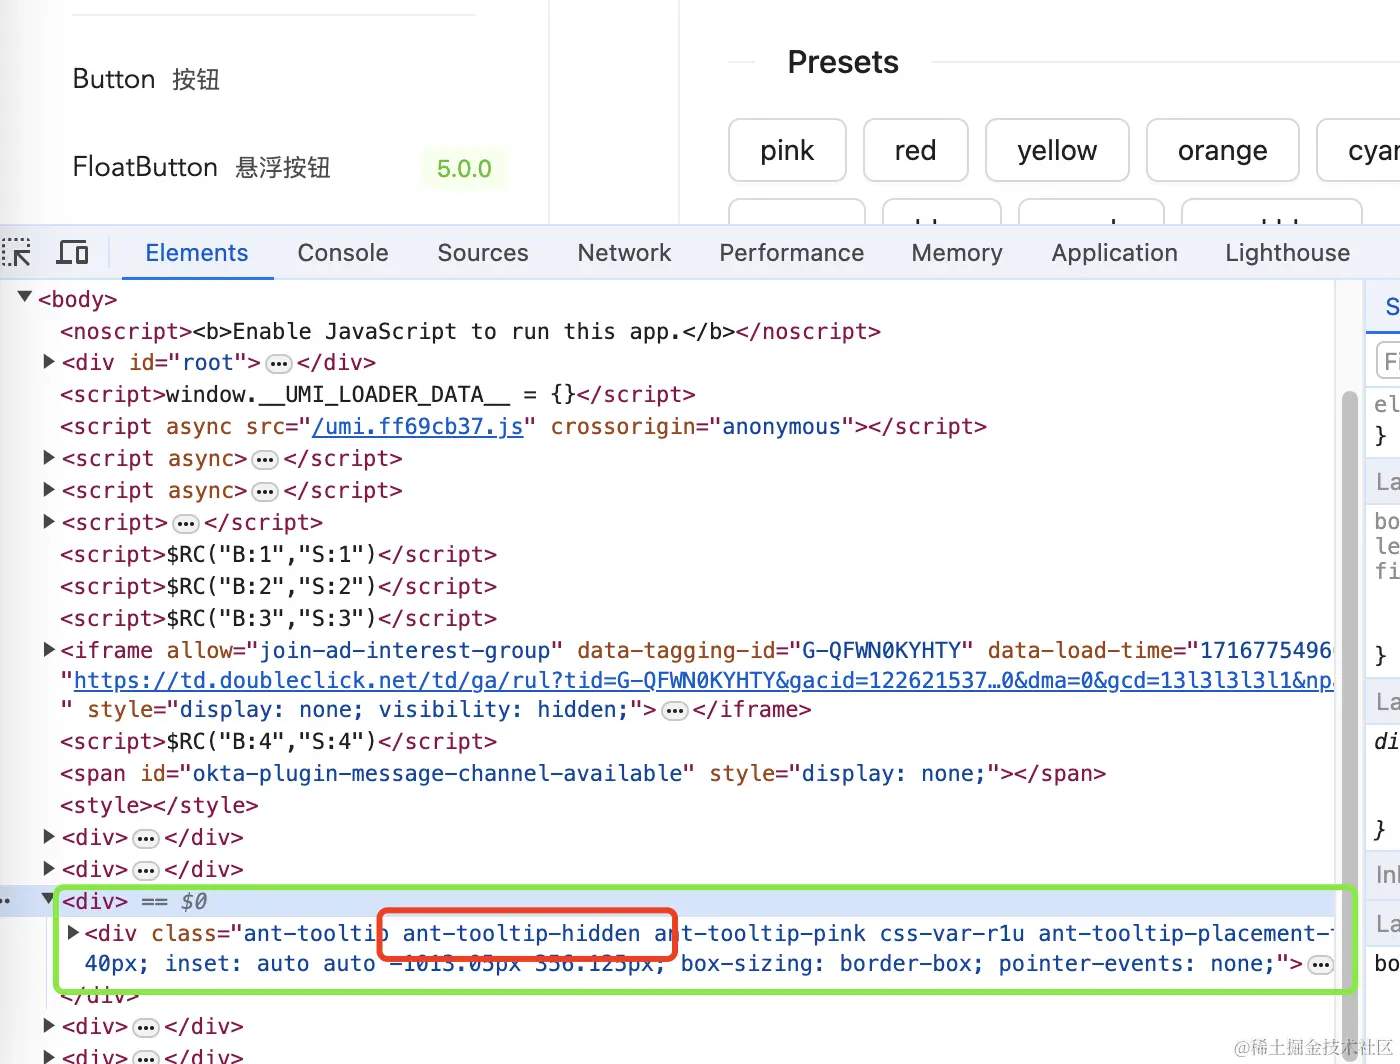Click the red preset button
The image size is (1400, 1064).
pos(916,150)
